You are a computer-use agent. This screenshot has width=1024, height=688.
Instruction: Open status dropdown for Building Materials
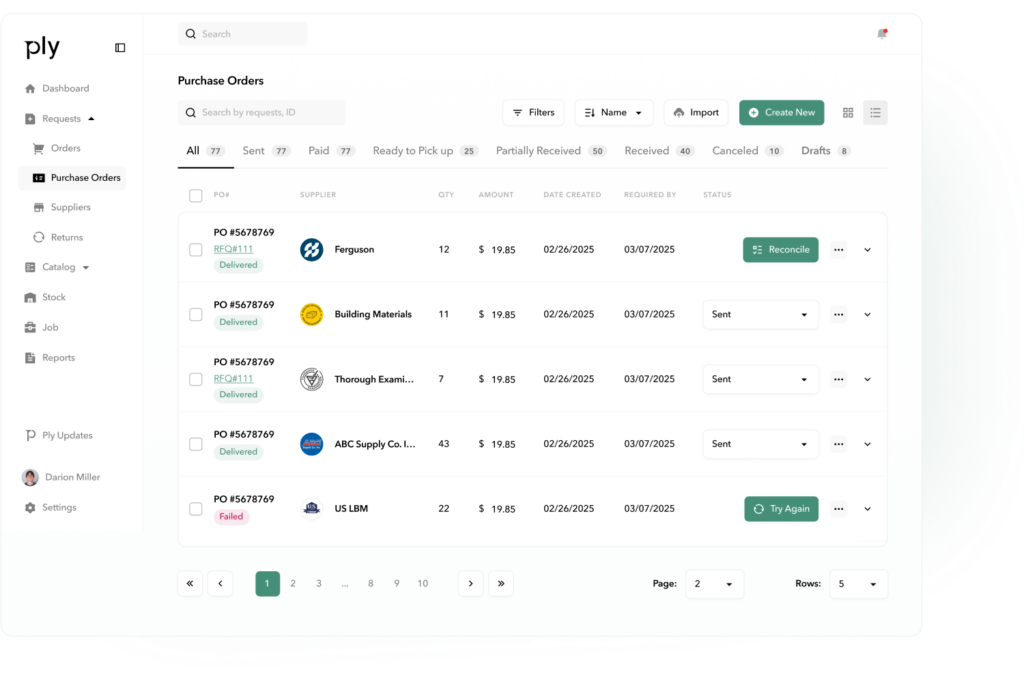click(760, 315)
